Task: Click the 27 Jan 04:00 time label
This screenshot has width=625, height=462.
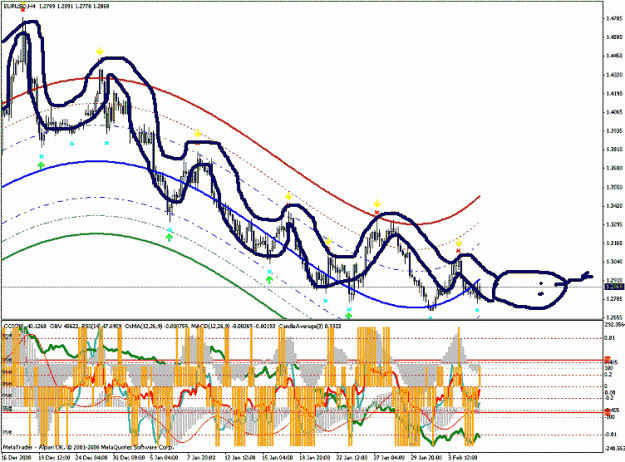Action: (x=389, y=457)
